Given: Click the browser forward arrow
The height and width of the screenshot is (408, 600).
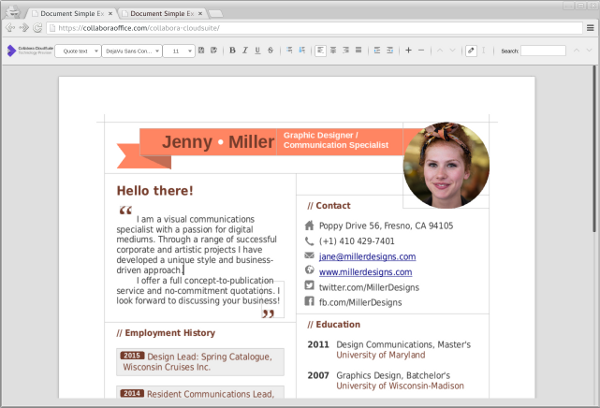Looking at the screenshot, I should click(24, 28).
